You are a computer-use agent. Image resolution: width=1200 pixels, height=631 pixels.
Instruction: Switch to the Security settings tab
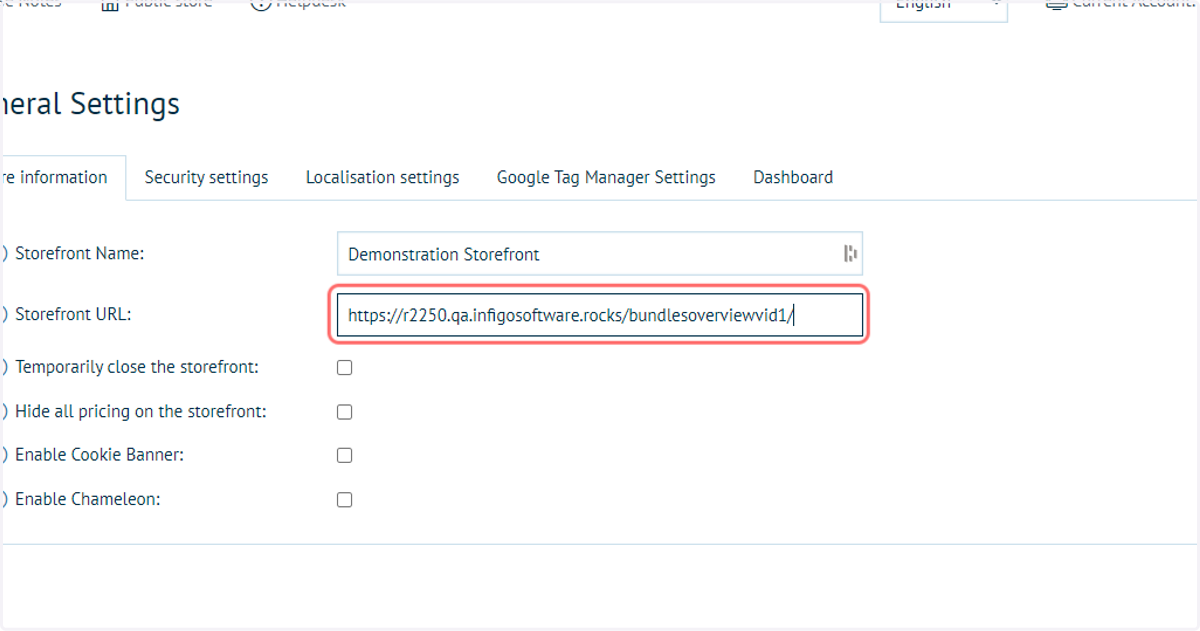206,178
